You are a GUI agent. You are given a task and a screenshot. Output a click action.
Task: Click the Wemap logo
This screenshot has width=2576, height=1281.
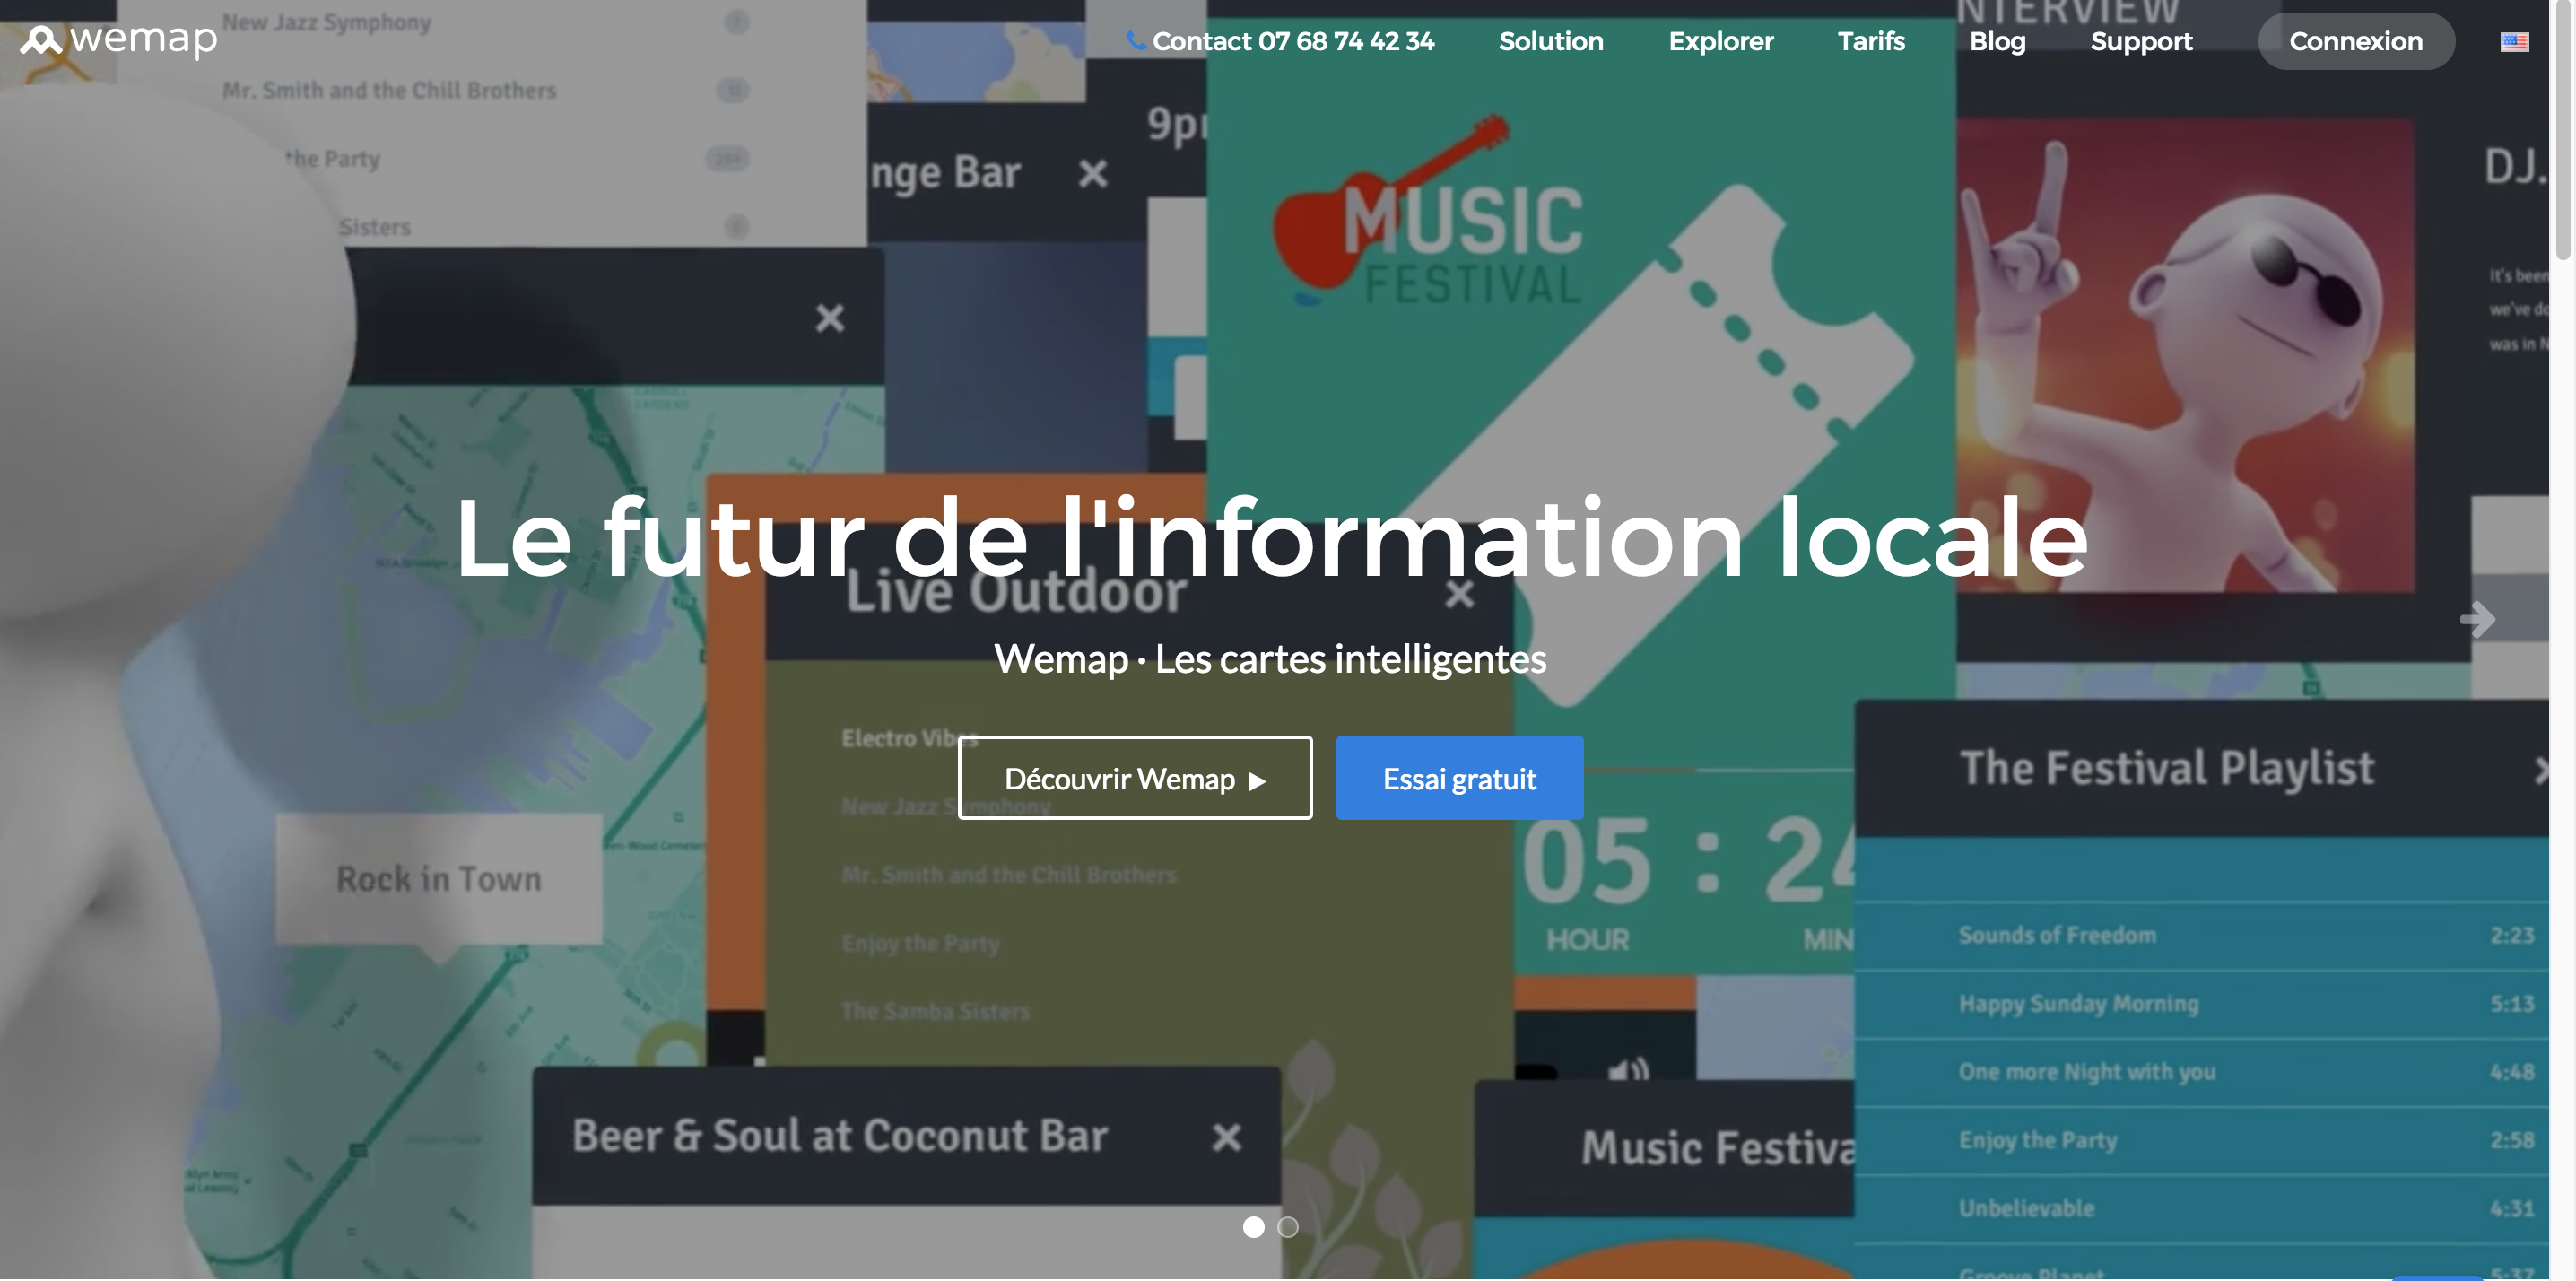[118, 40]
